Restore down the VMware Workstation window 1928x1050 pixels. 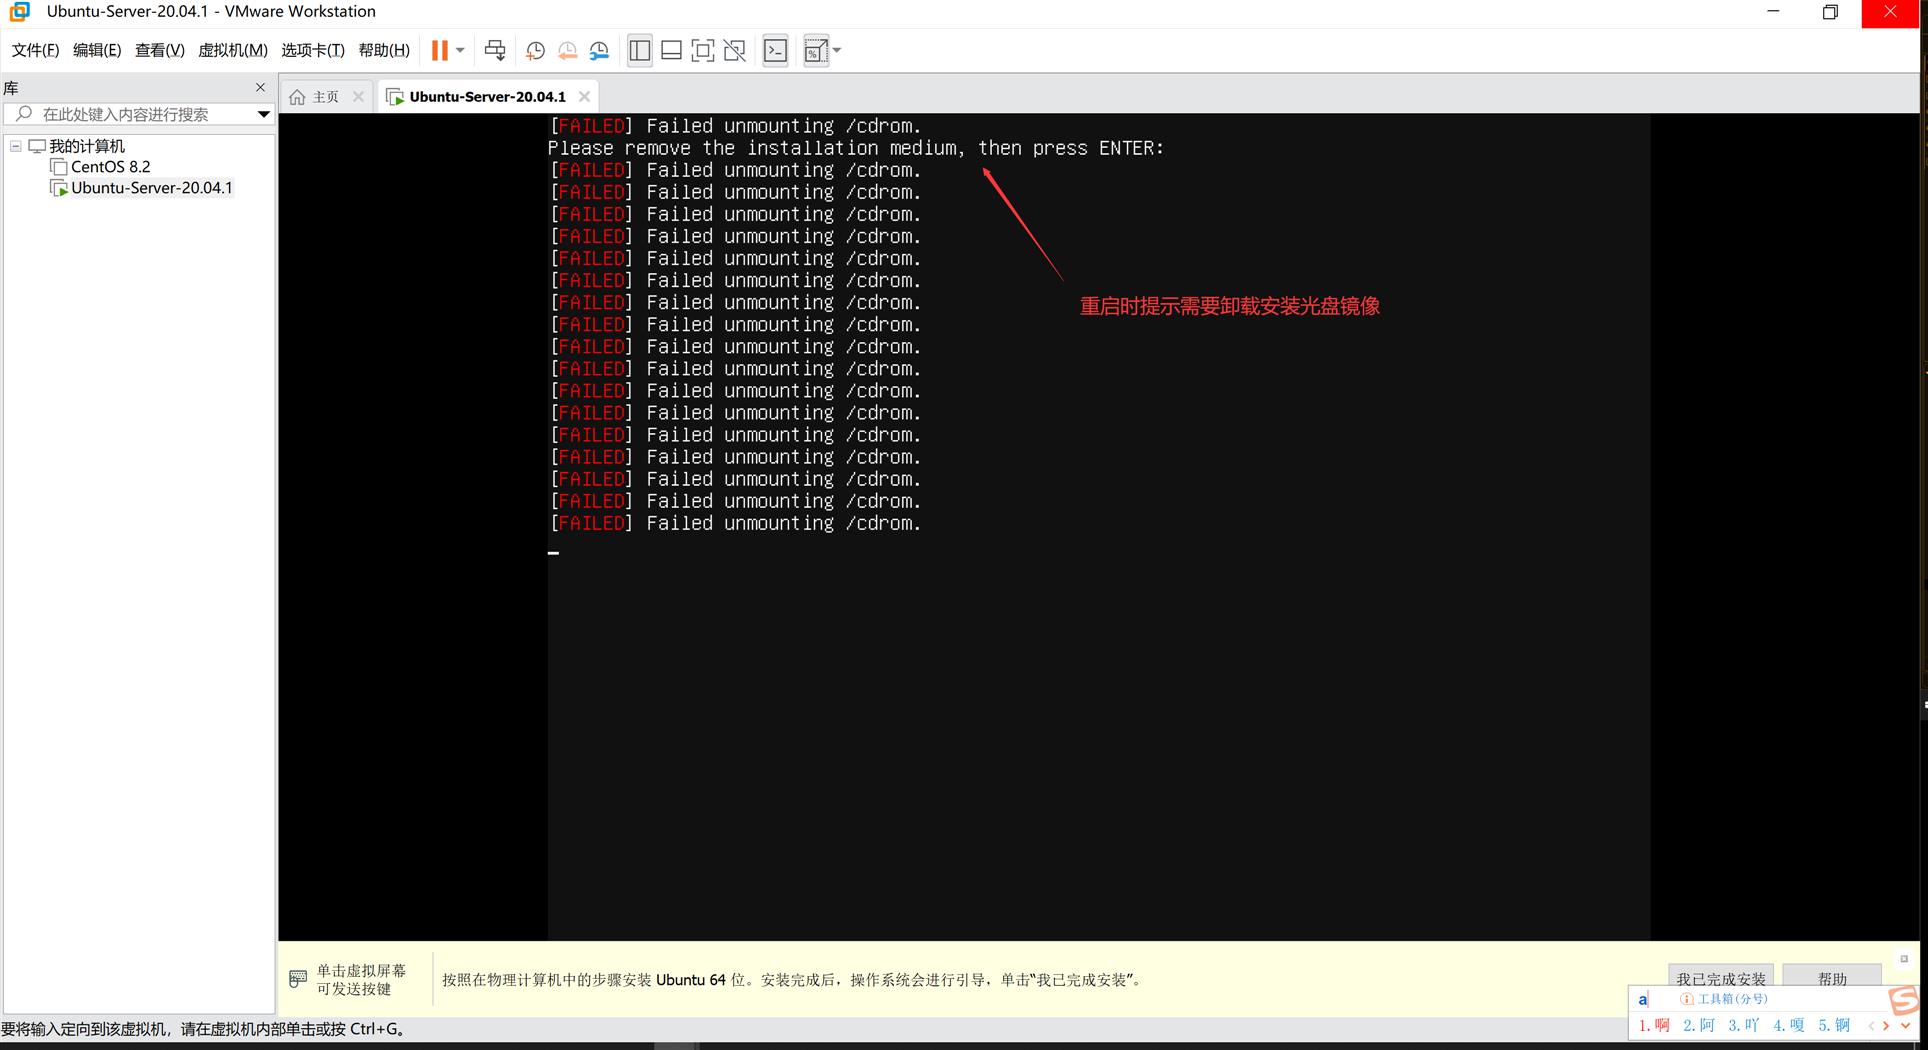pyautogui.click(x=1830, y=12)
